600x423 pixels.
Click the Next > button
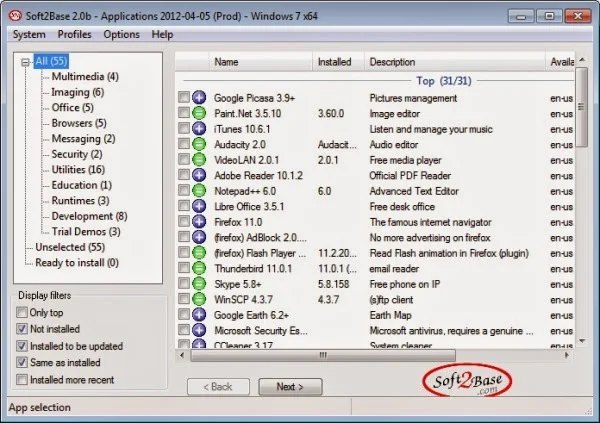click(x=290, y=387)
